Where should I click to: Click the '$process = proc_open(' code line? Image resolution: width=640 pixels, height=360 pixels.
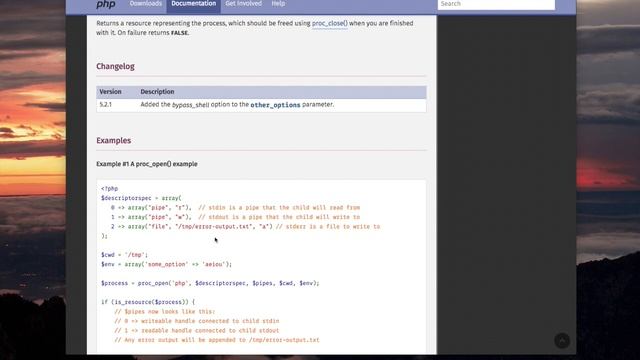pos(210,283)
